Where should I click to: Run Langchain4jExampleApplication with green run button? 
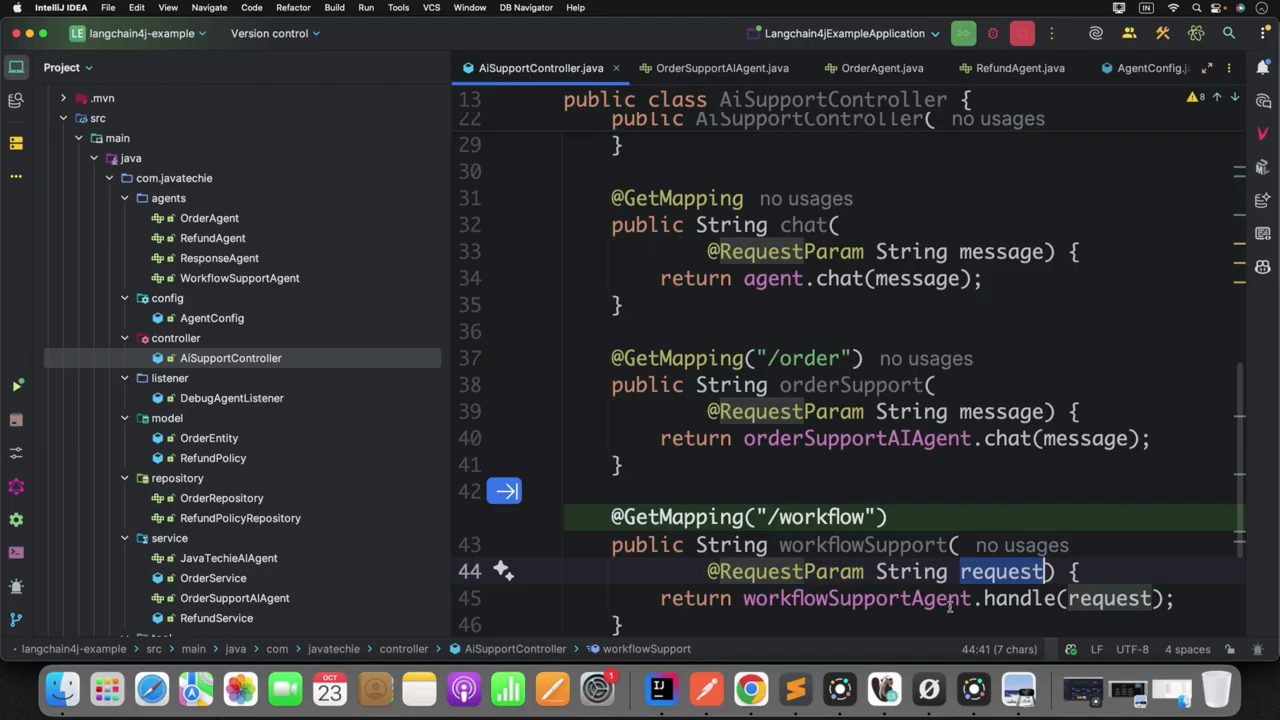click(963, 33)
